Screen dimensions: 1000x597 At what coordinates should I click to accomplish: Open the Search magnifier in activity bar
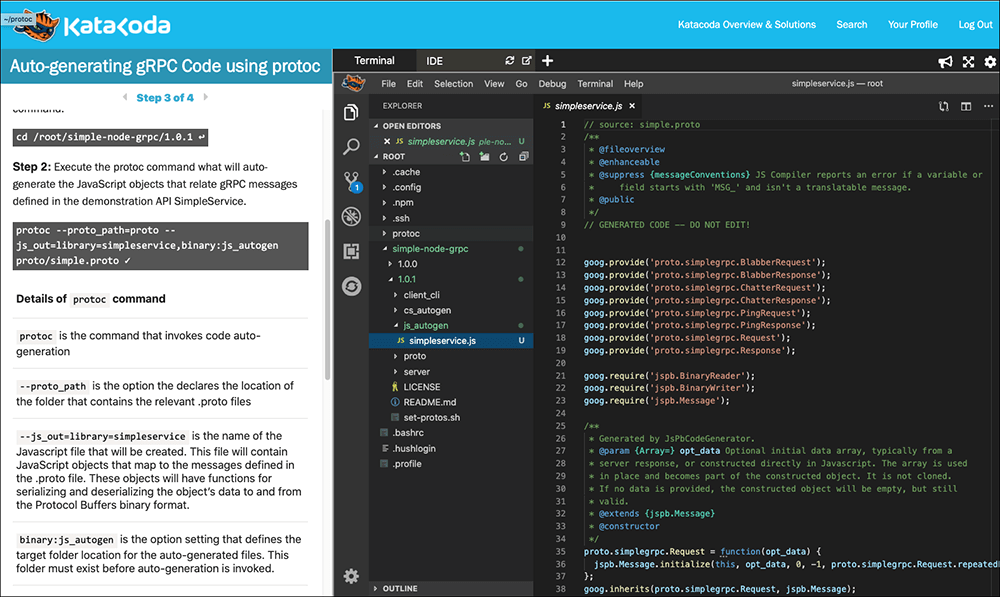coord(351,147)
